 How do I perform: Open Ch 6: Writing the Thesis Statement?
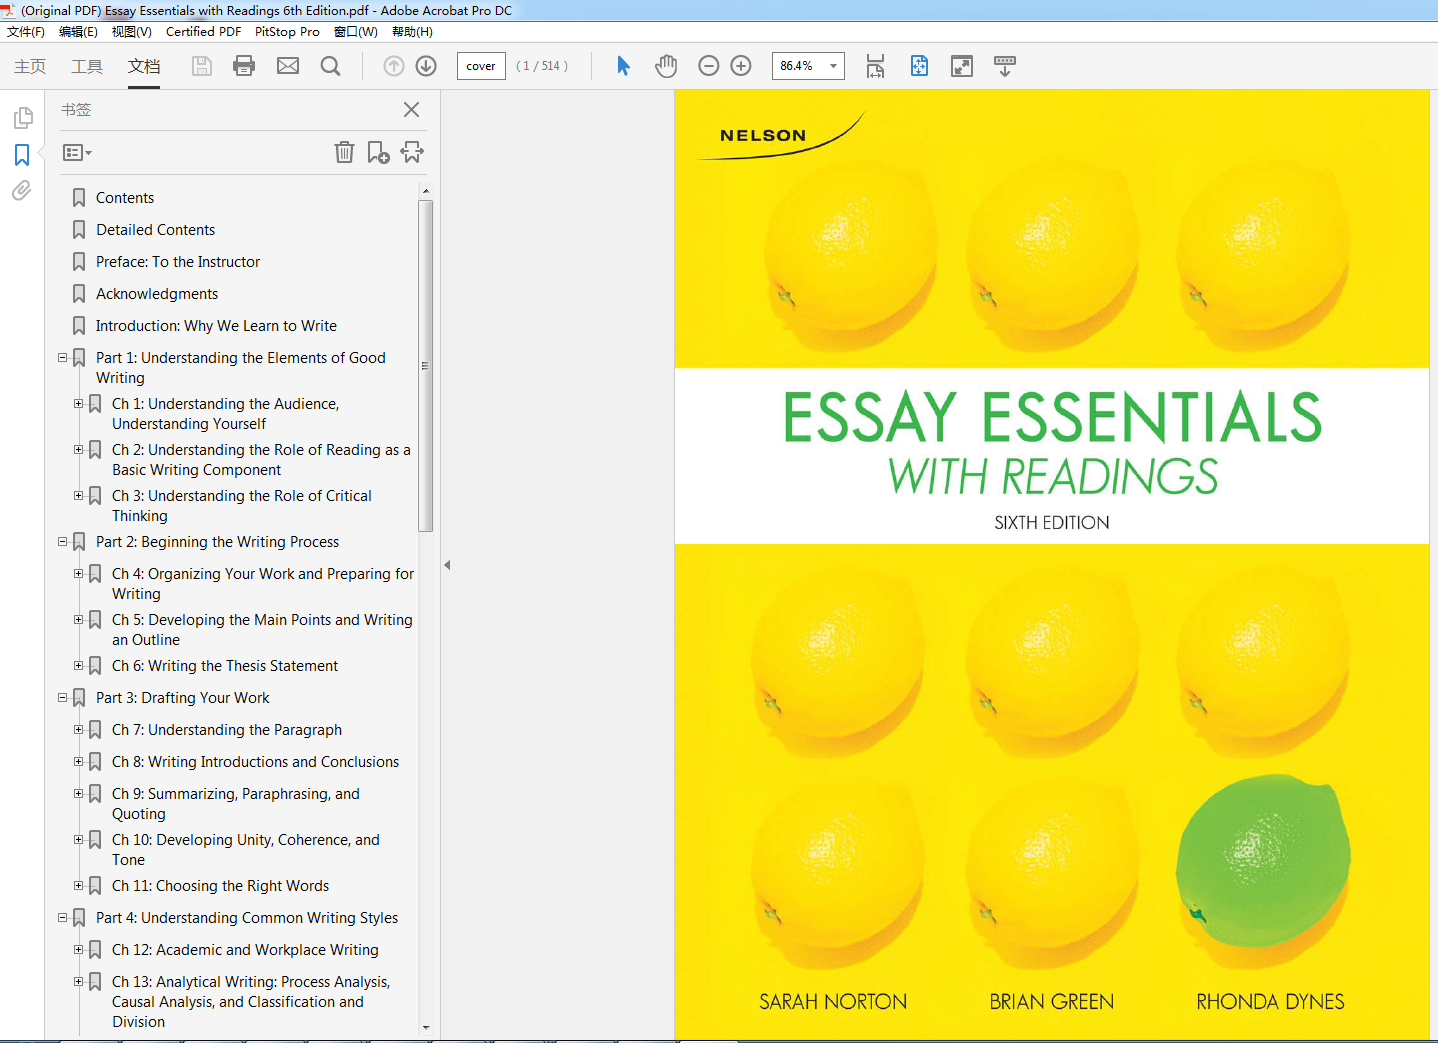(x=225, y=666)
